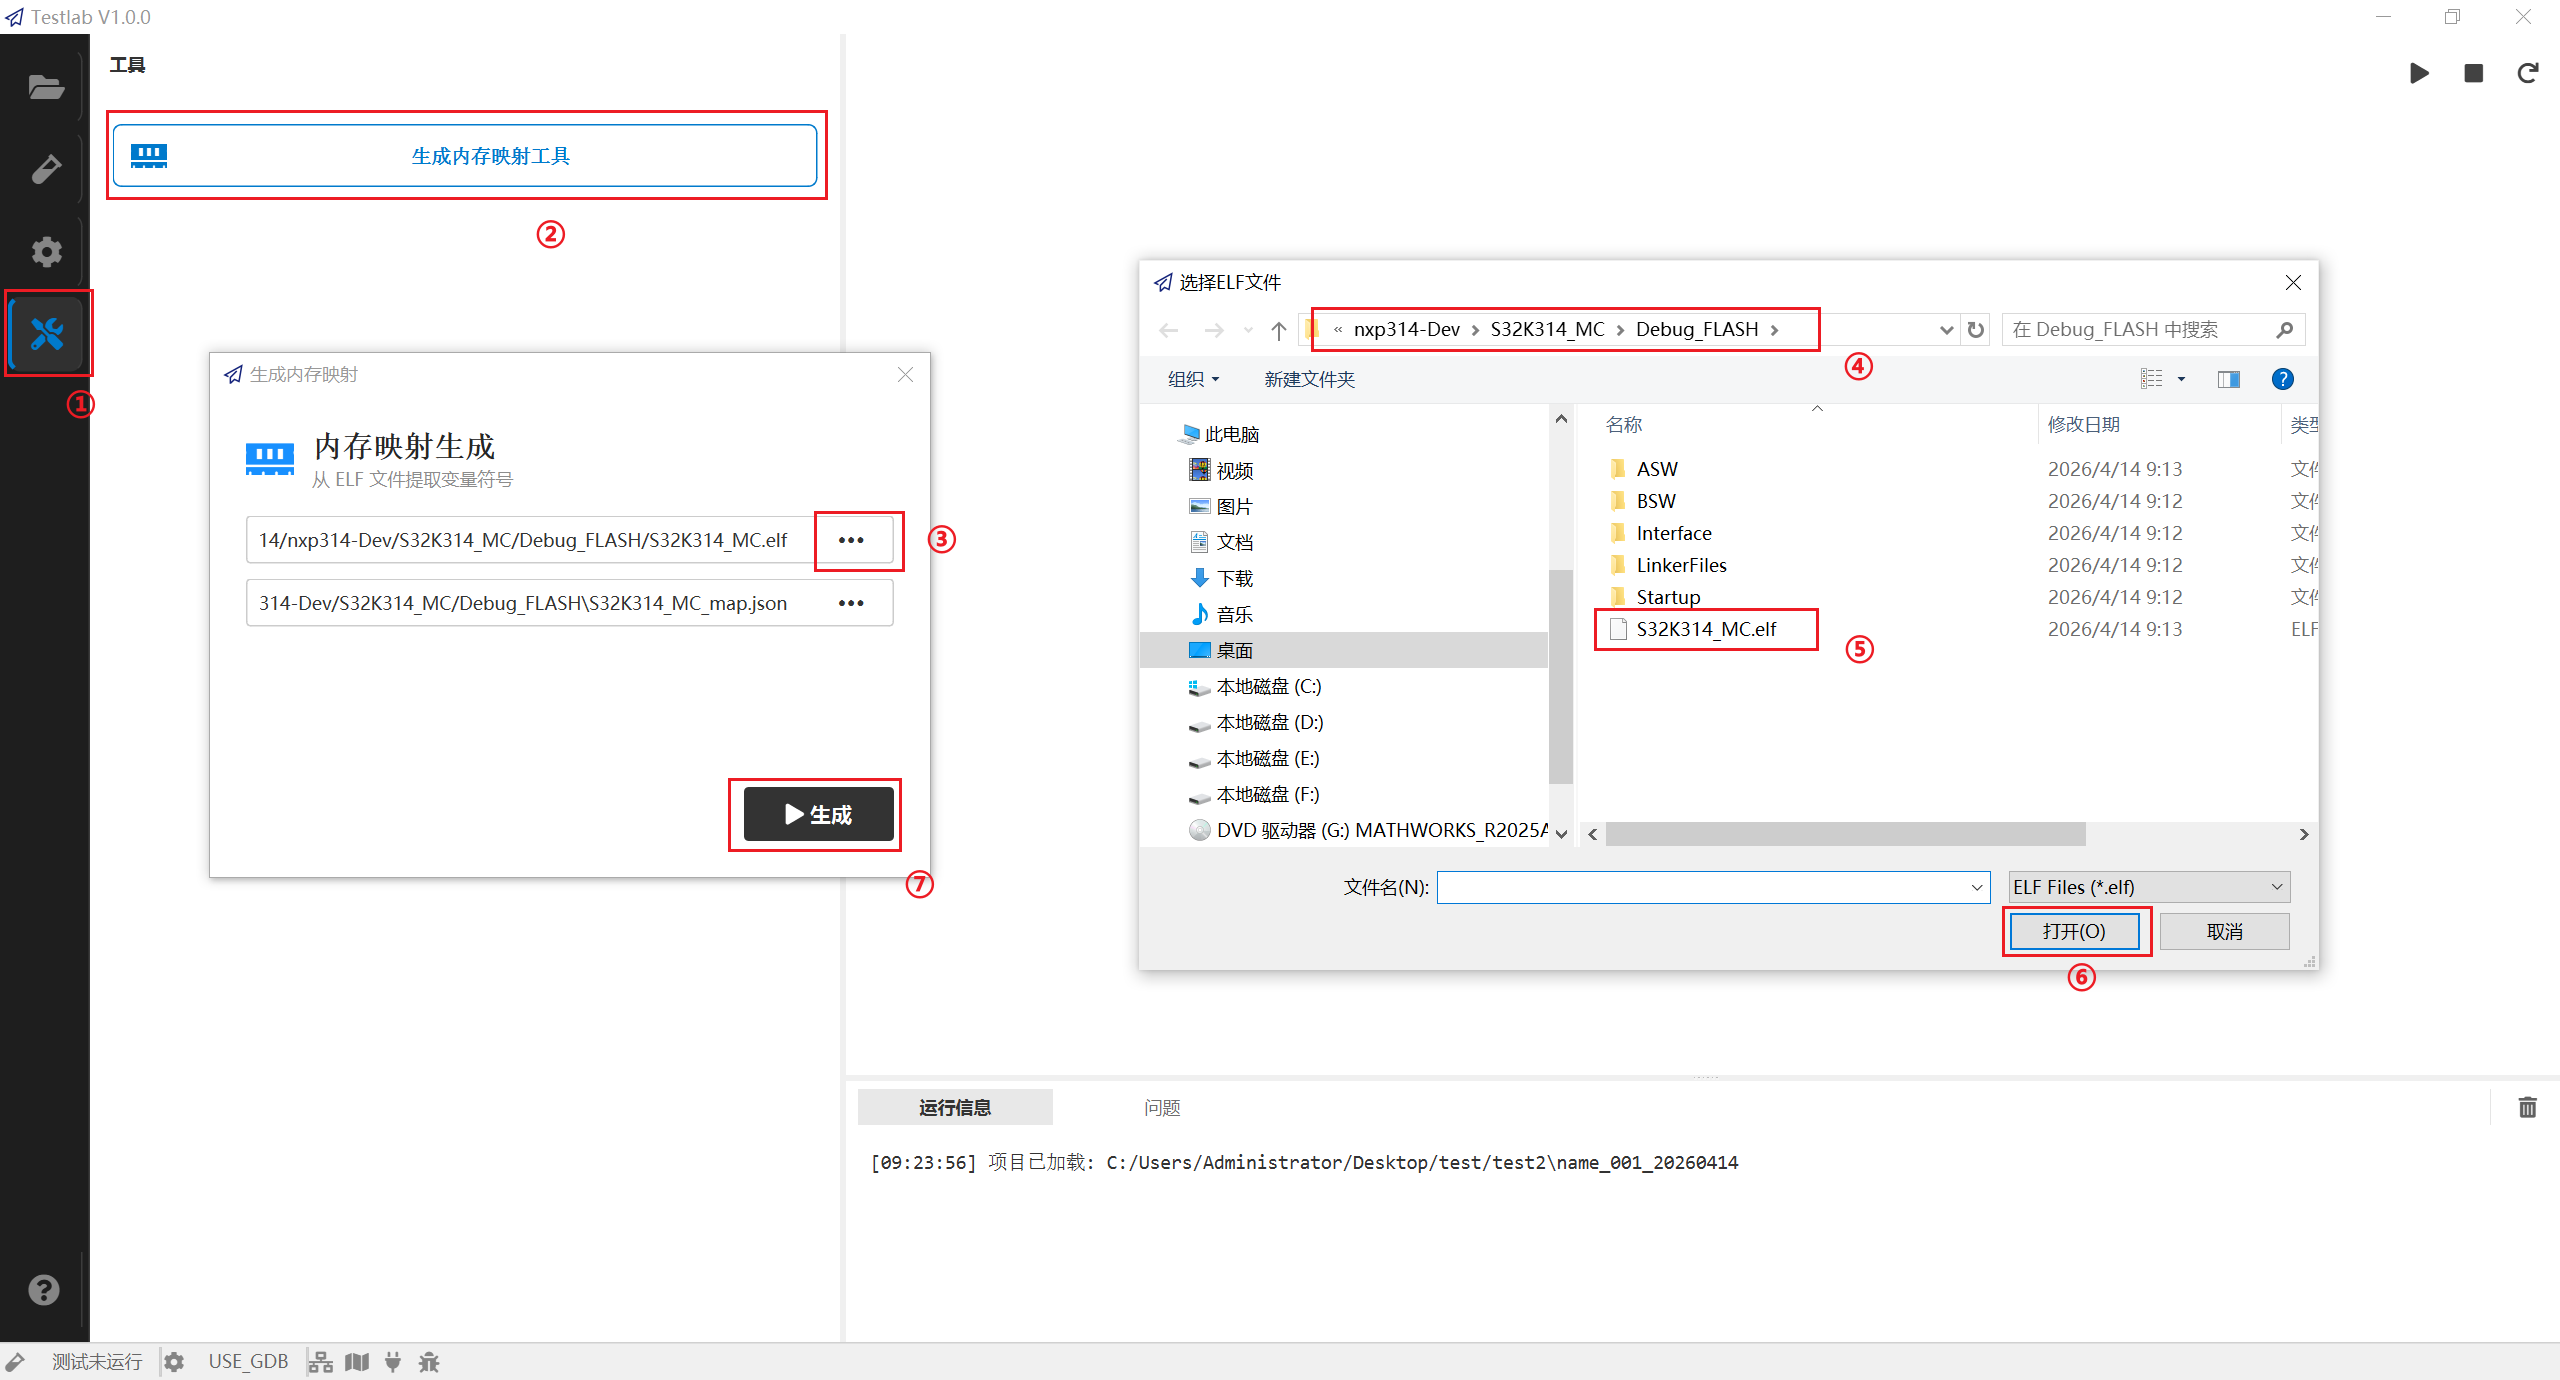Click the Debug_FLASH search field
Screen dimensions: 2560x1380
(x=2139, y=329)
